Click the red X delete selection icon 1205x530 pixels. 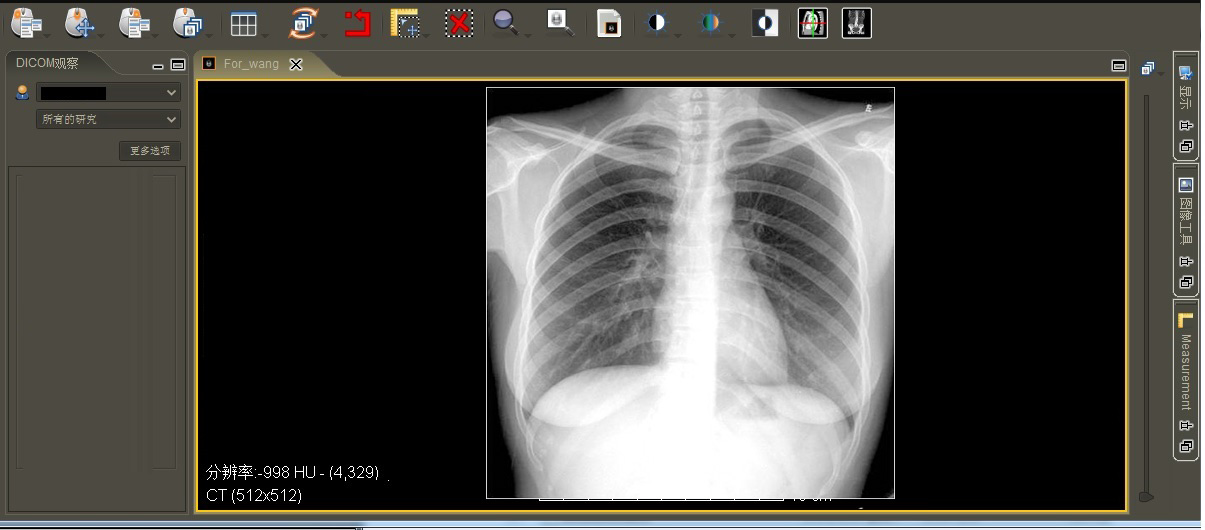click(459, 23)
